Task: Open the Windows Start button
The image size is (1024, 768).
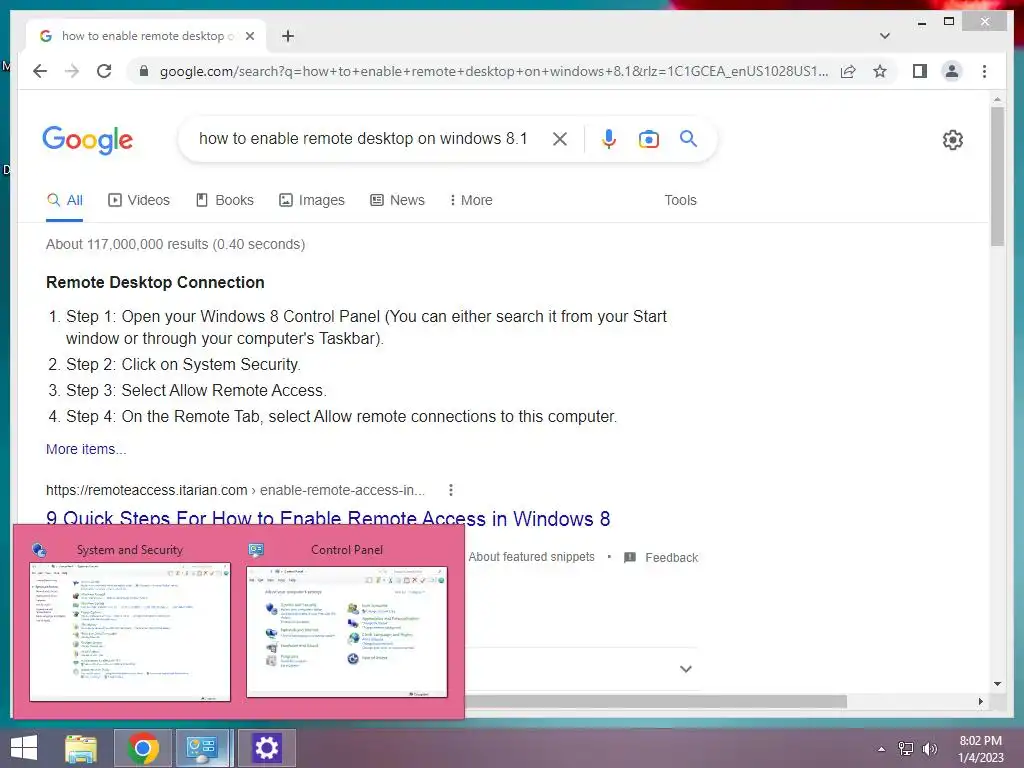Action: (24, 748)
